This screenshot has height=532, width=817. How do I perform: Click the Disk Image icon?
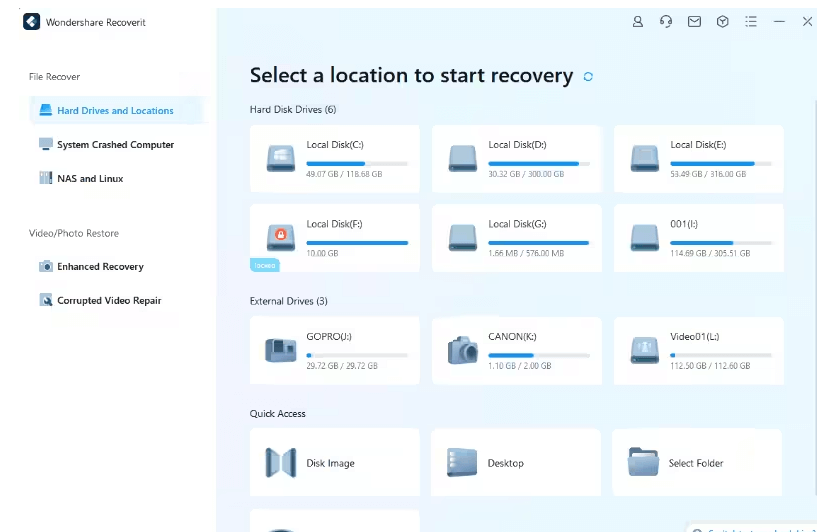[x=281, y=463]
